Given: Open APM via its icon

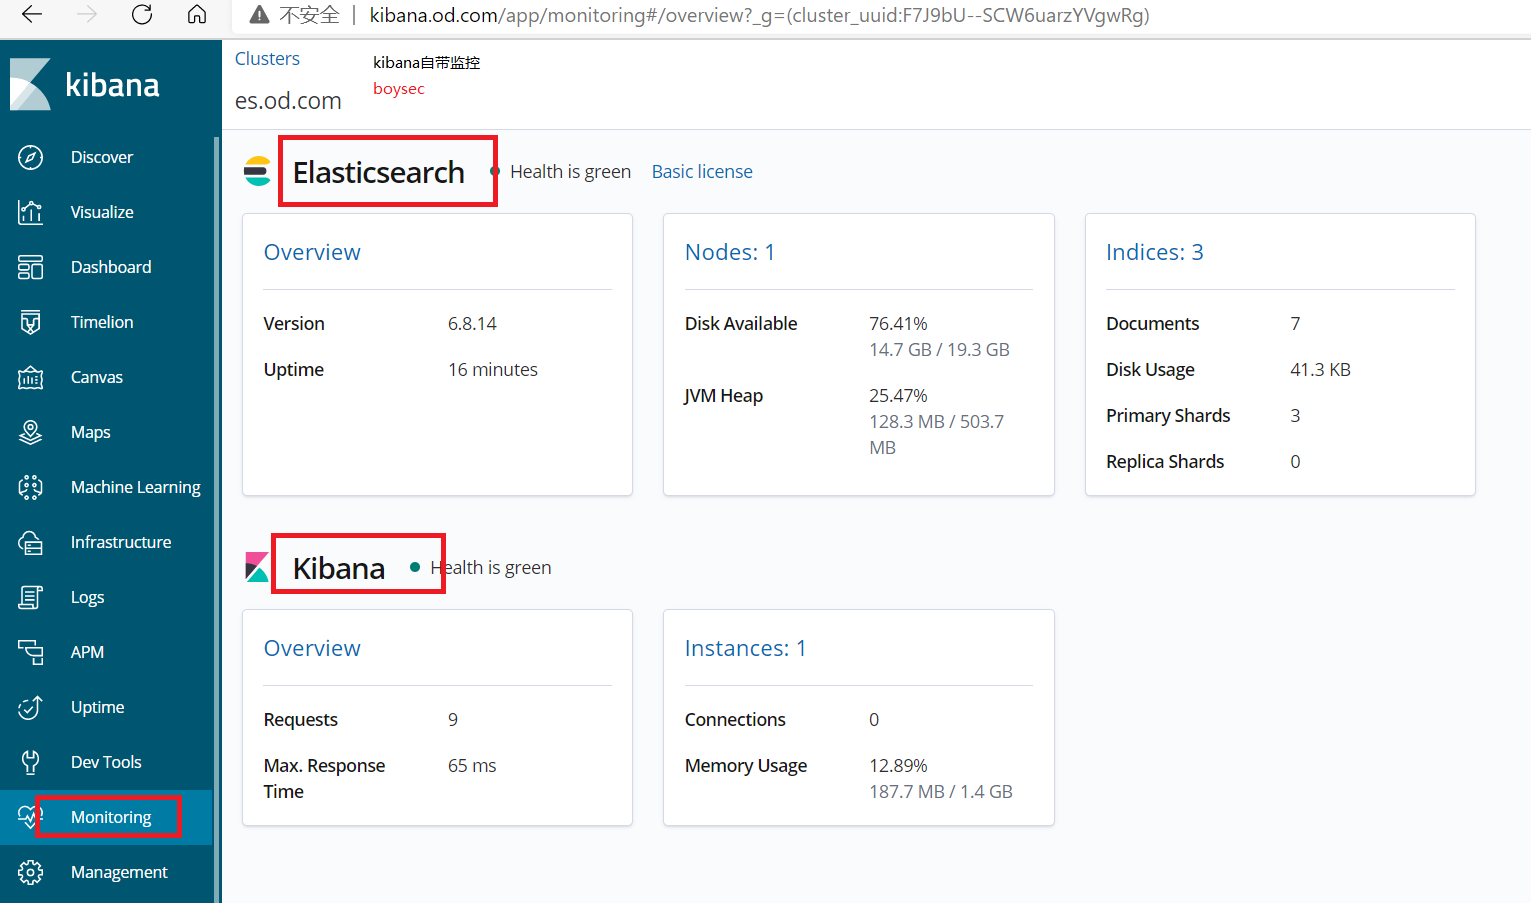Looking at the screenshot, I should point(31,652).
